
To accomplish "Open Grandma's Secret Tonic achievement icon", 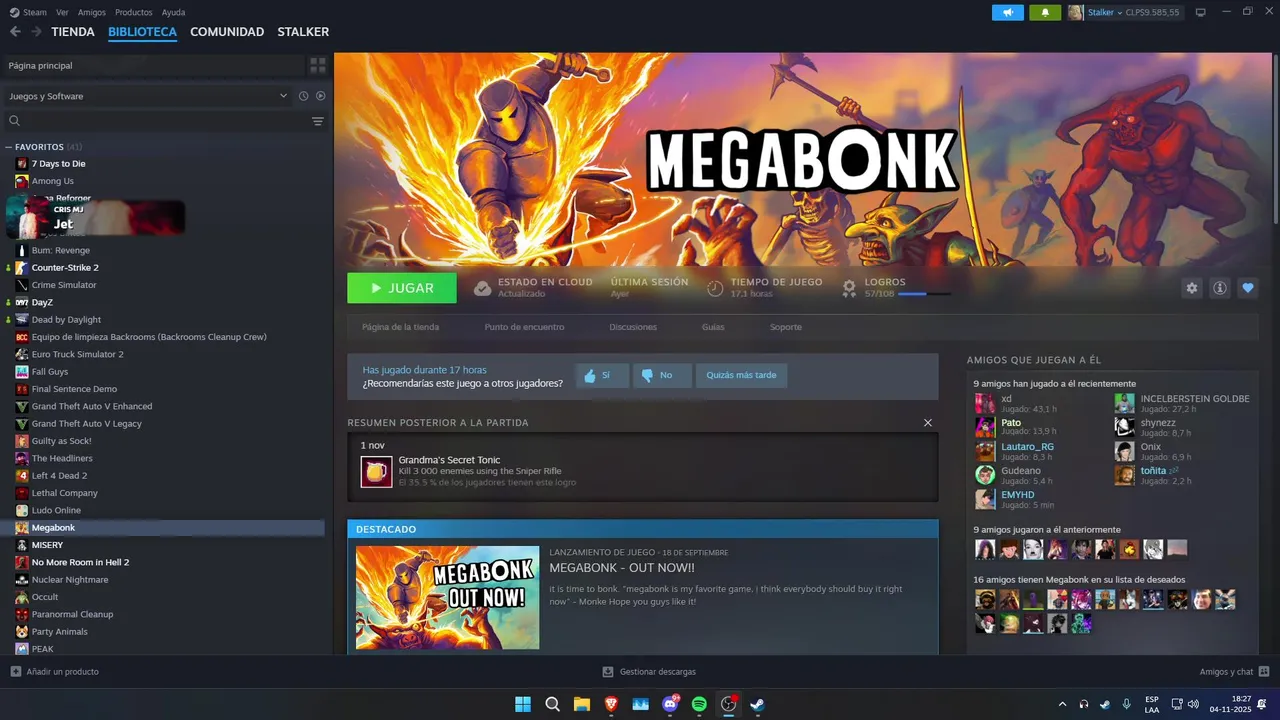I will point(377,471).
